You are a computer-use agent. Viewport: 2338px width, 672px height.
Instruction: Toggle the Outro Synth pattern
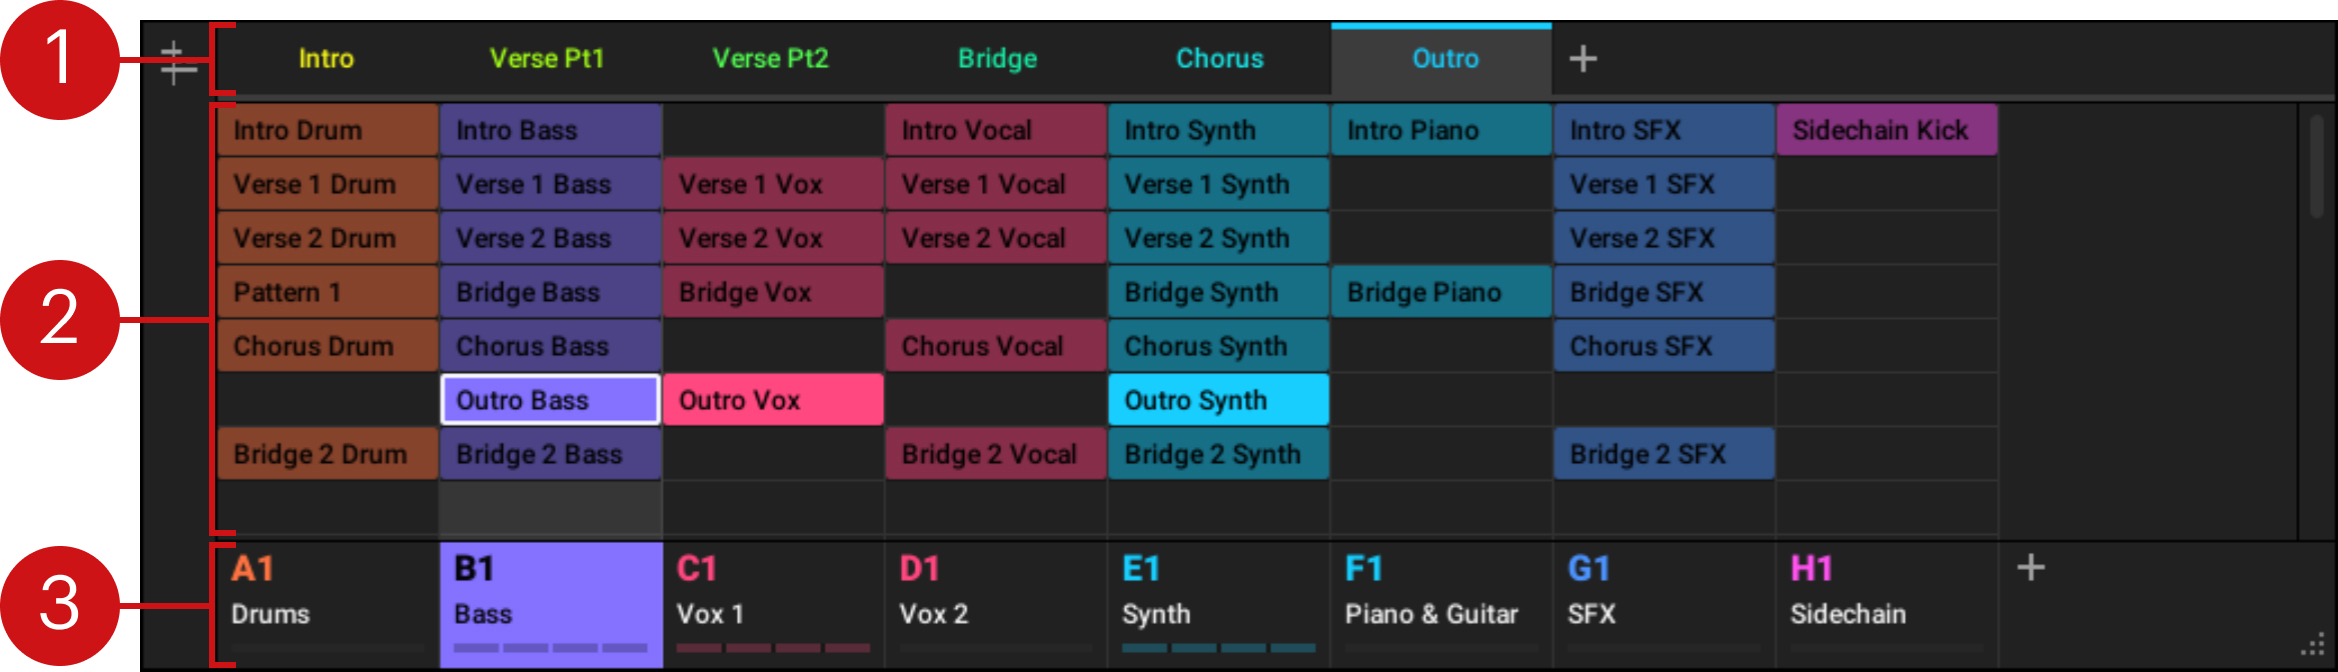pos(1218,400)
